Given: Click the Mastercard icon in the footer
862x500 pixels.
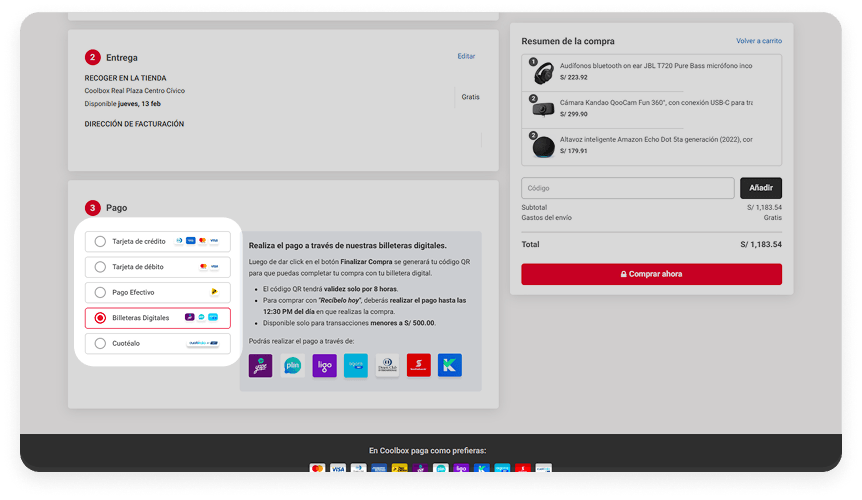Looking at the screenshot, I should pos(317,469).
